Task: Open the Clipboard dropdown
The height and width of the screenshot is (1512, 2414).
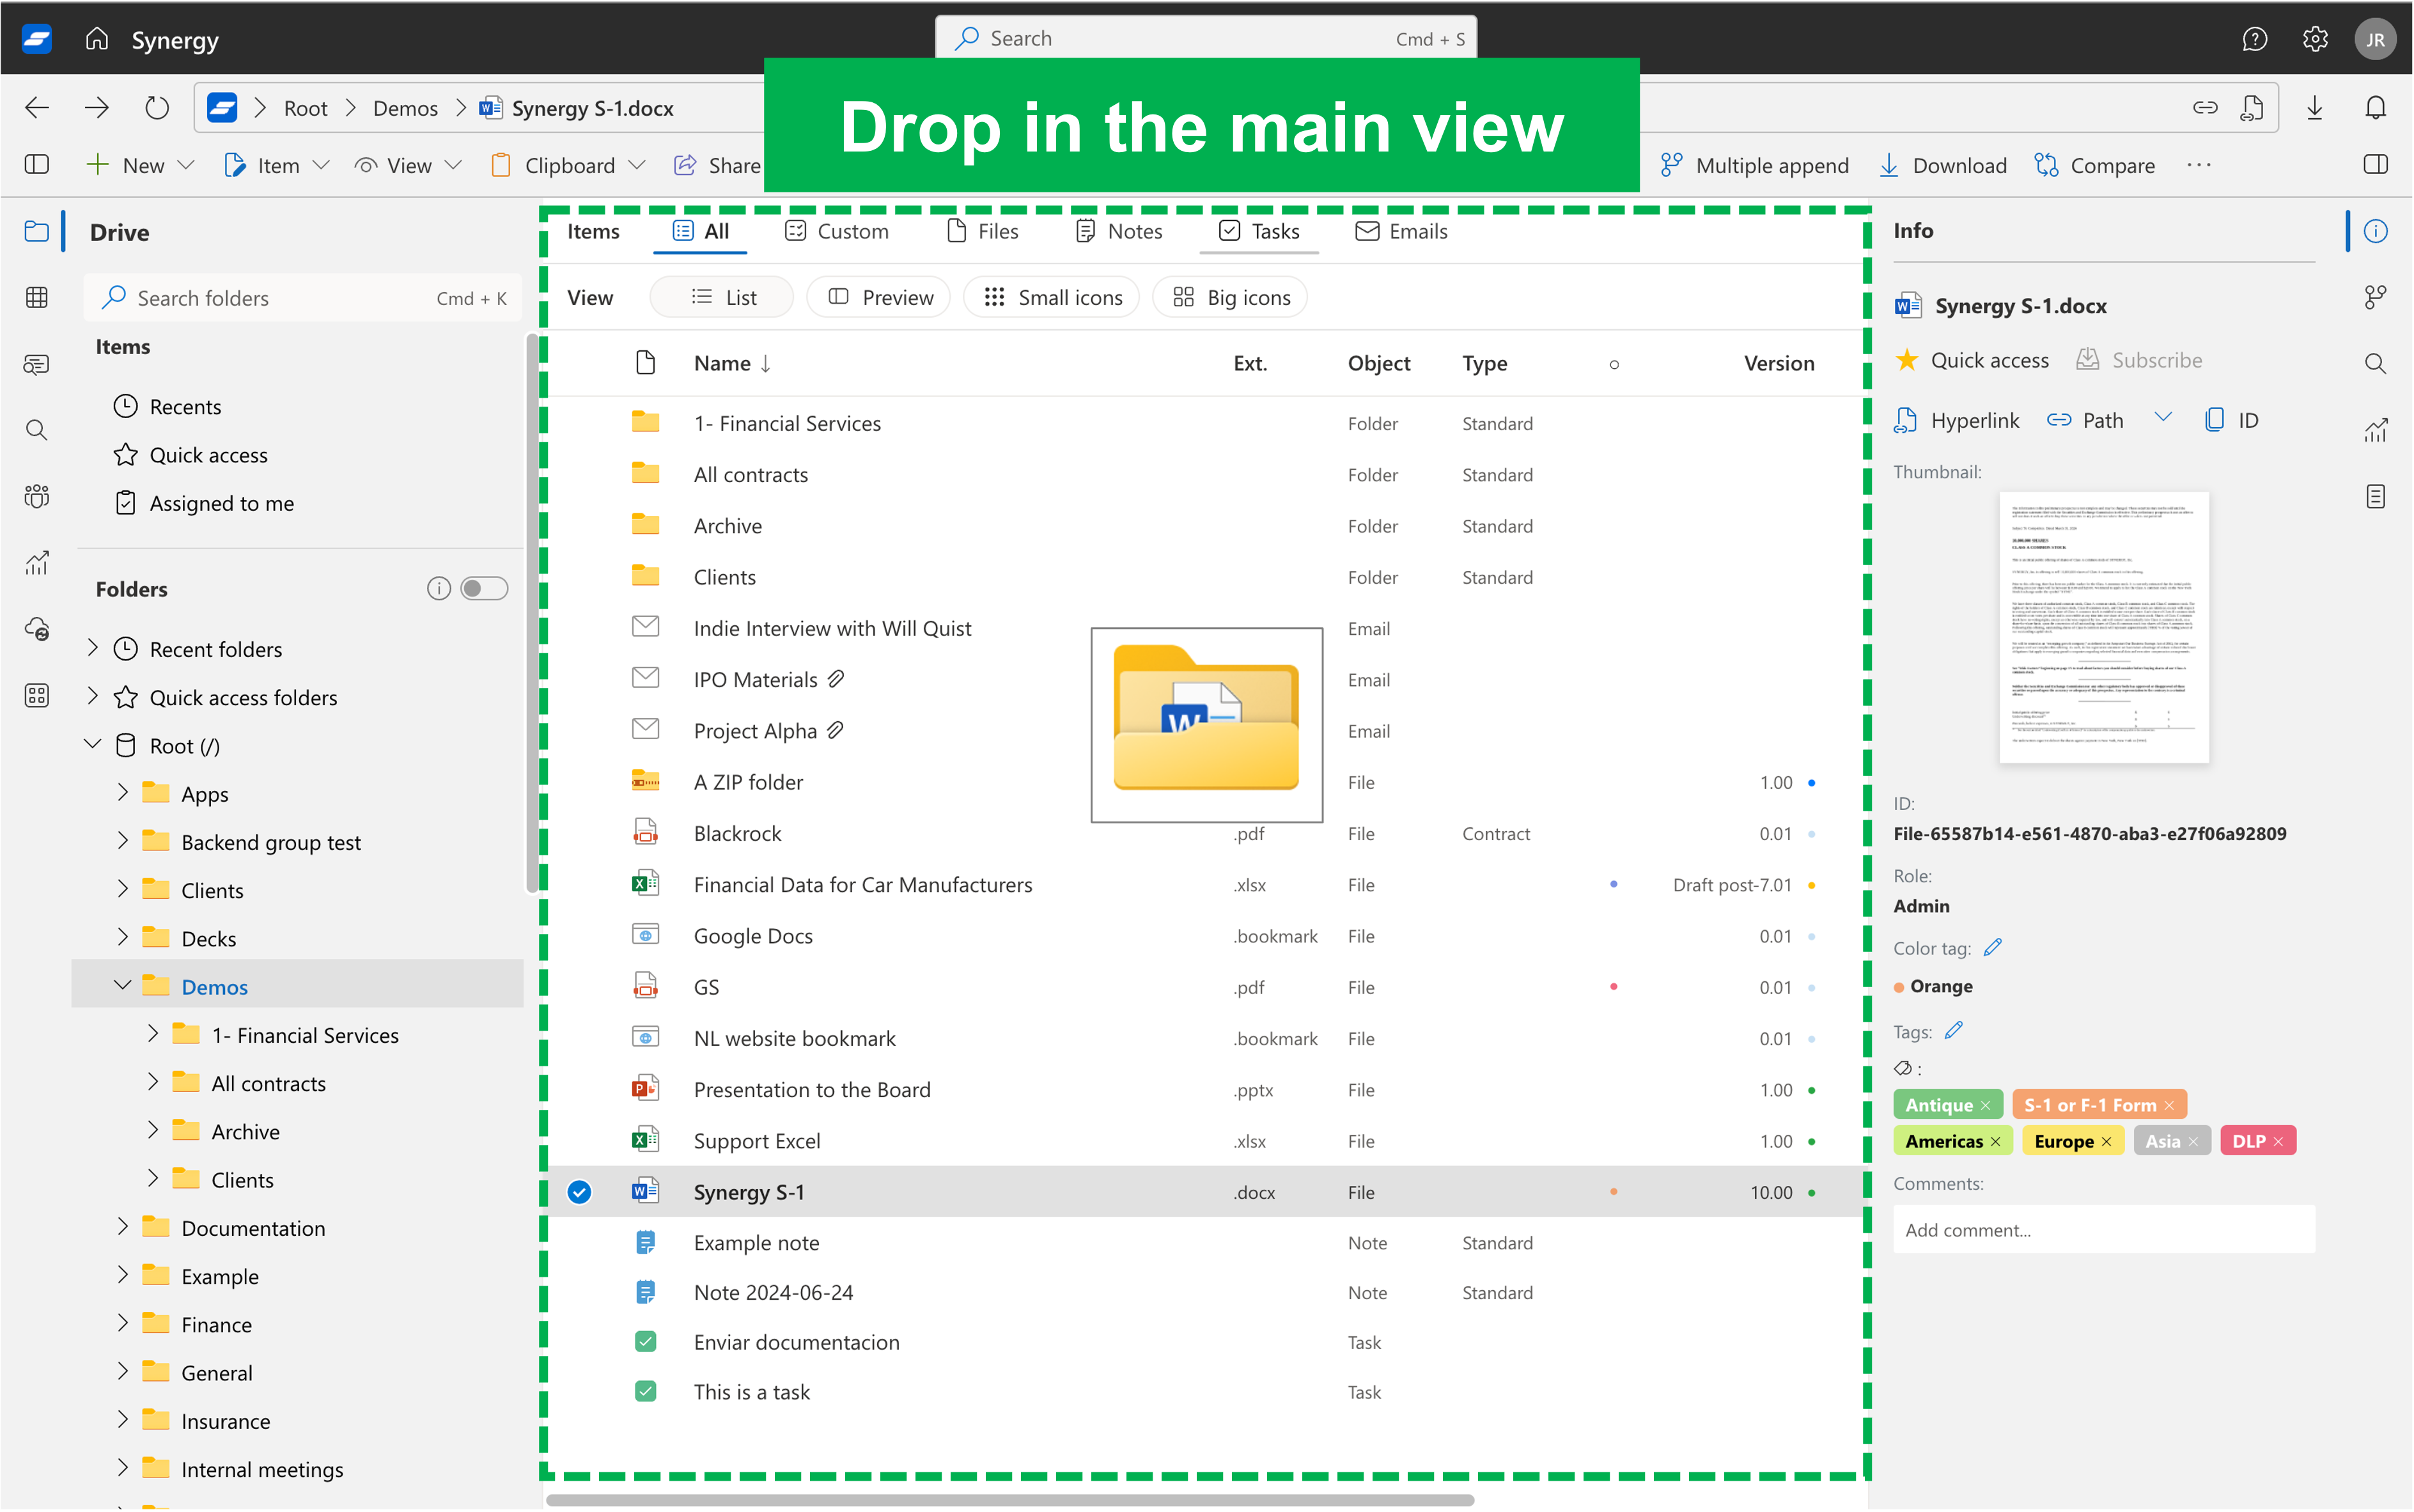Action: point(568,166)
